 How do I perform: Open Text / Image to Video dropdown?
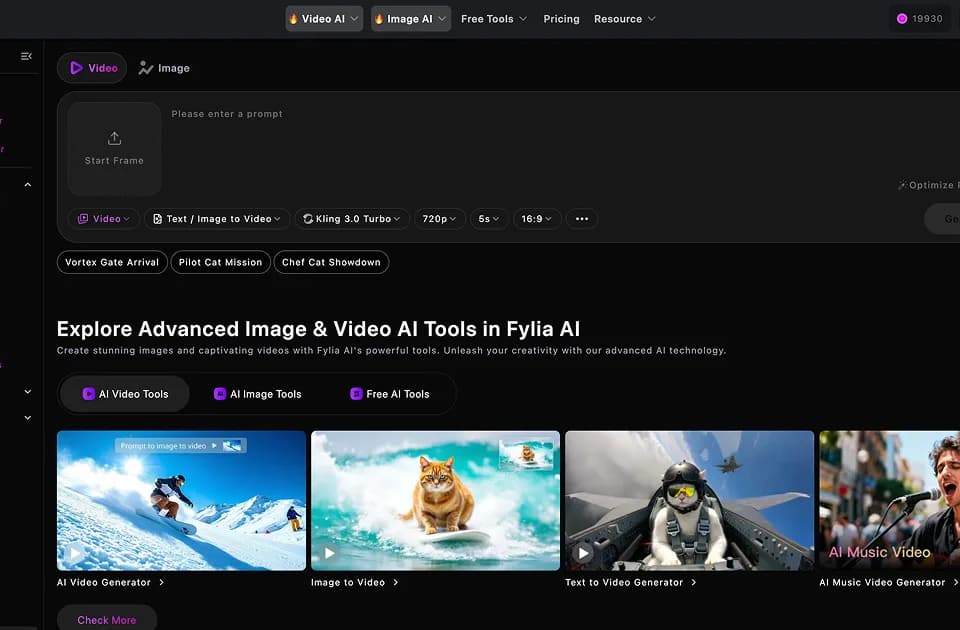(x=217, y=219)
